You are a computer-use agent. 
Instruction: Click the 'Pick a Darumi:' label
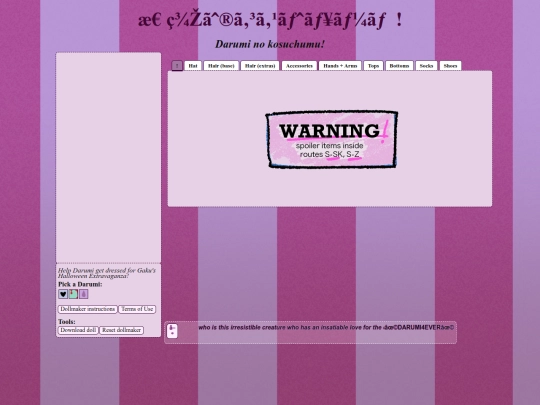[80, 284]
